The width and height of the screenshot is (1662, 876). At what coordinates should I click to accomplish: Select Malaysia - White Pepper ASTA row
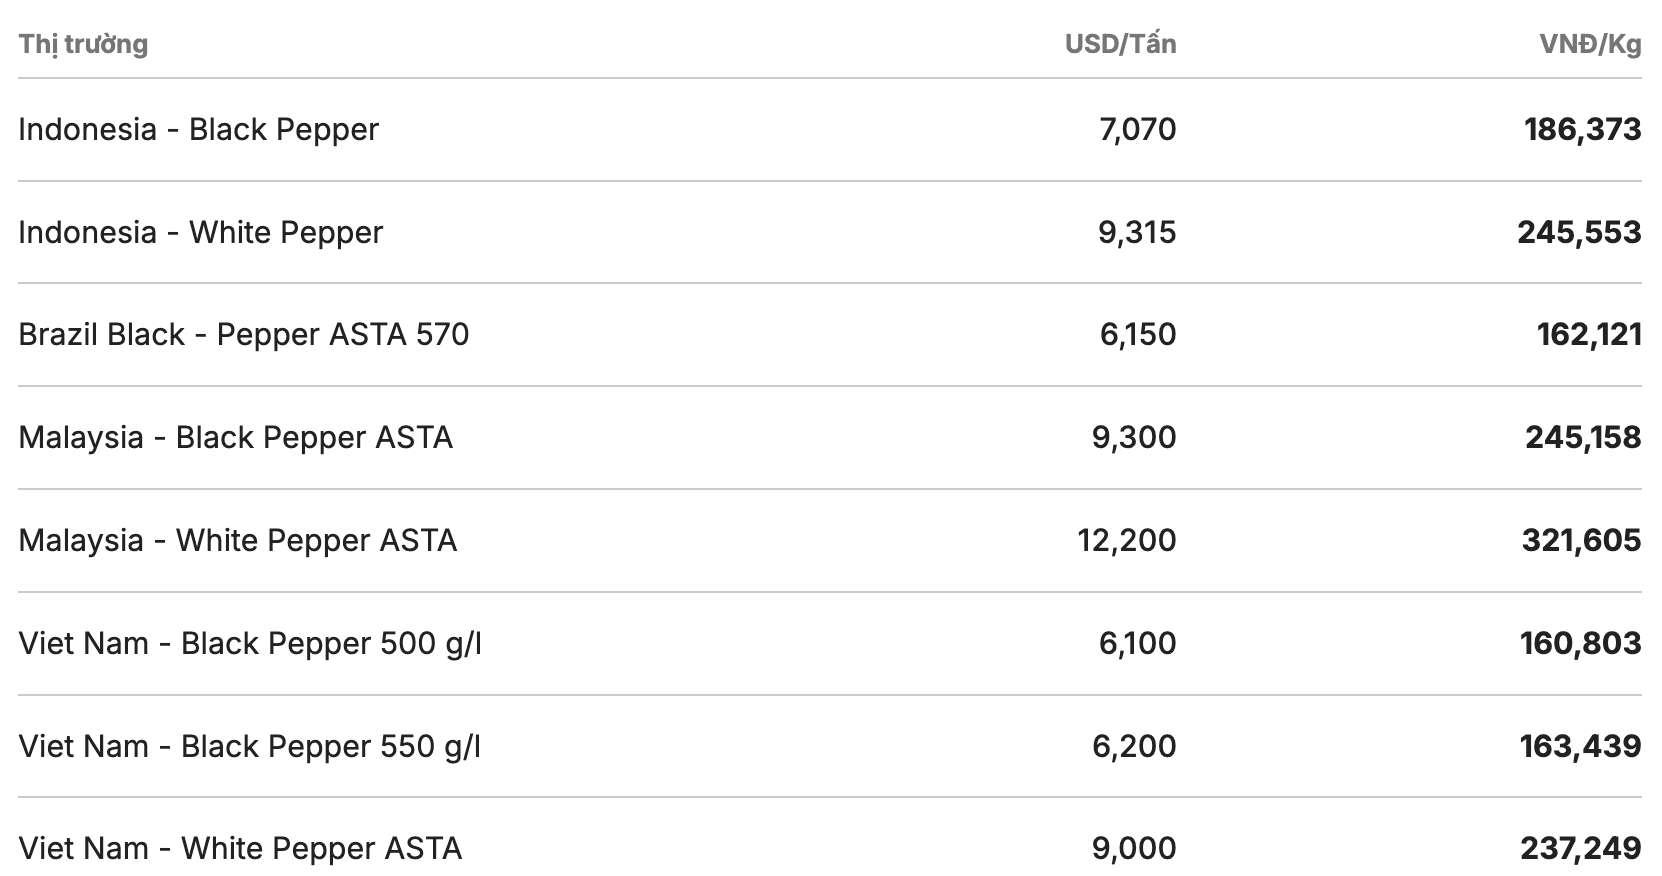237,541
